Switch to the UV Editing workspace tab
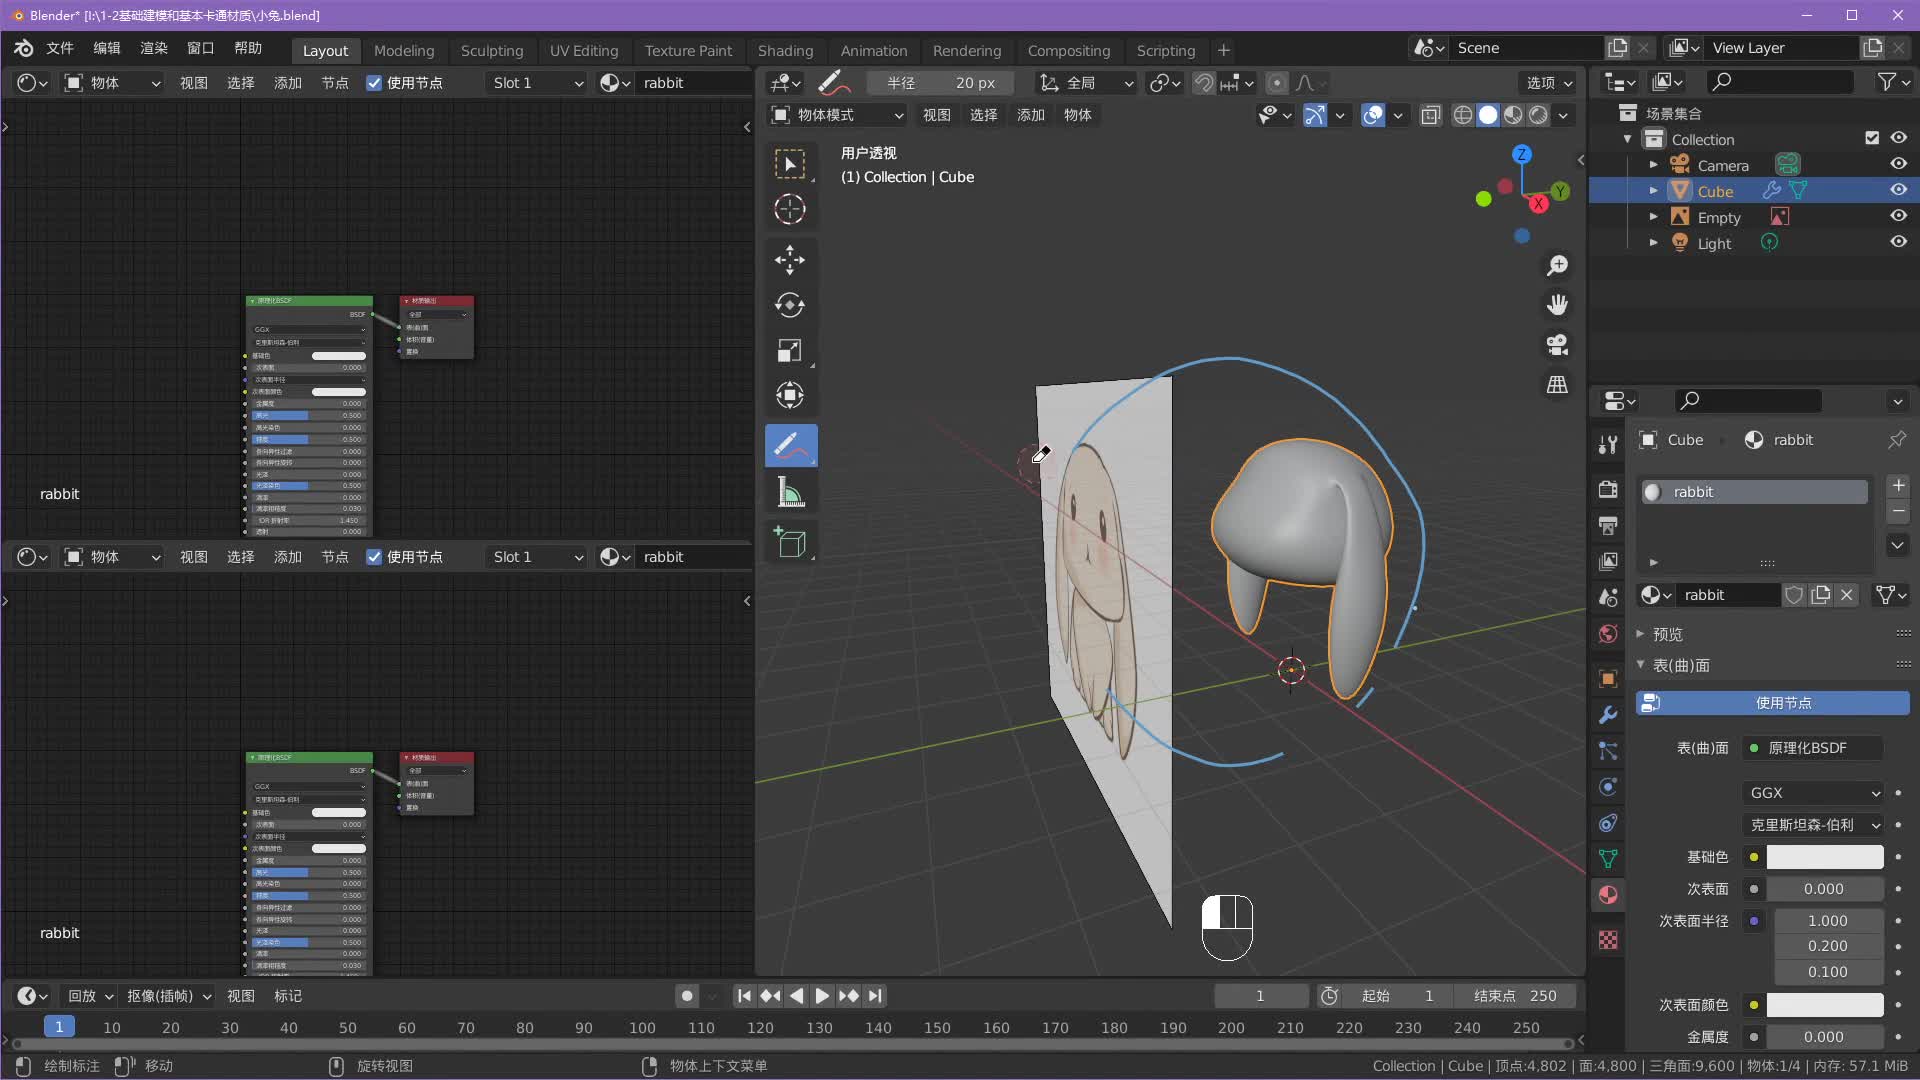 584,50
